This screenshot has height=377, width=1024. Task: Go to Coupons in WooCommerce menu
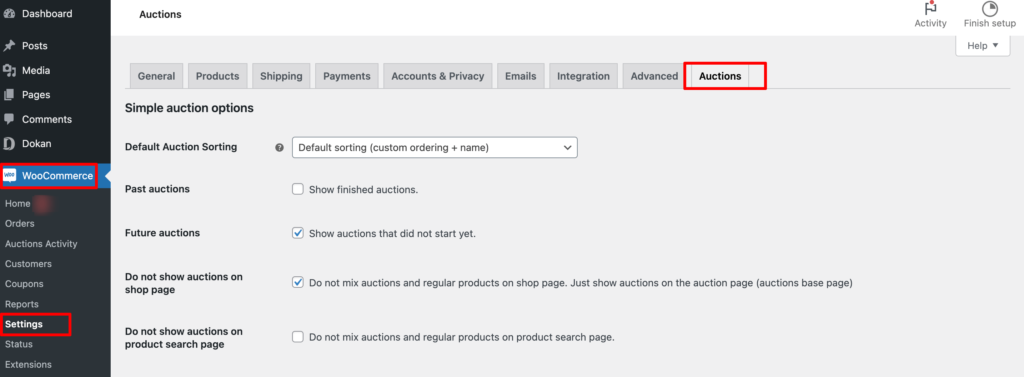[24, 284]
